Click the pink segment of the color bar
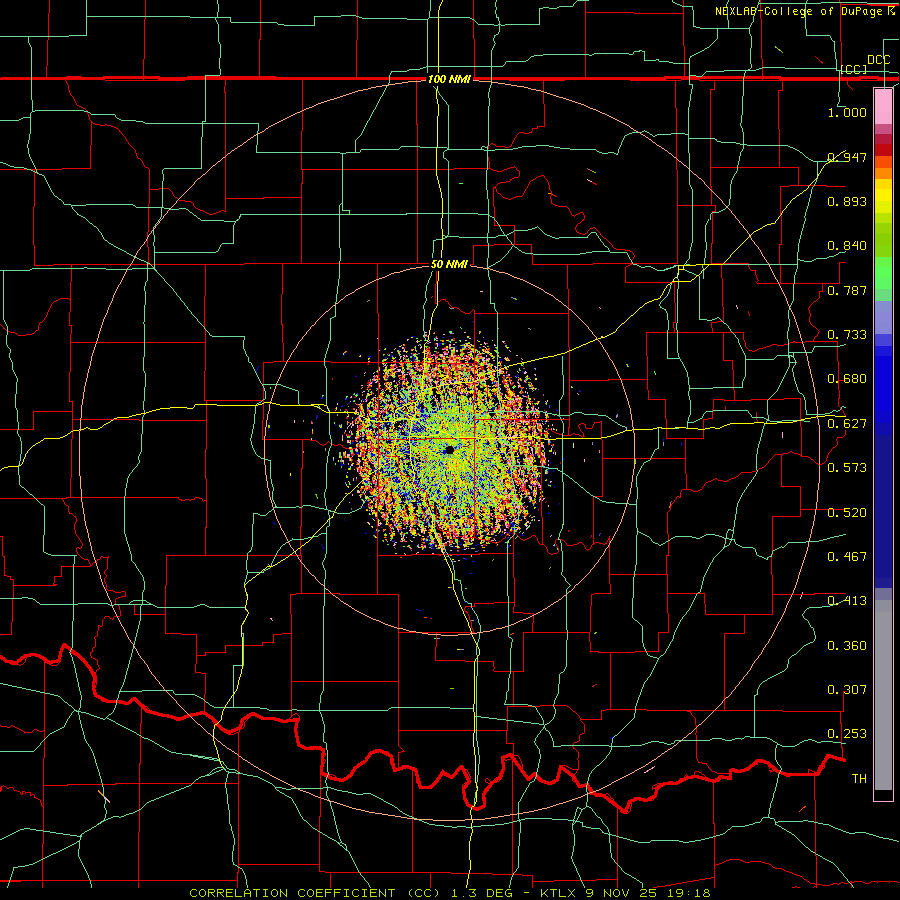 pos(883,107)
